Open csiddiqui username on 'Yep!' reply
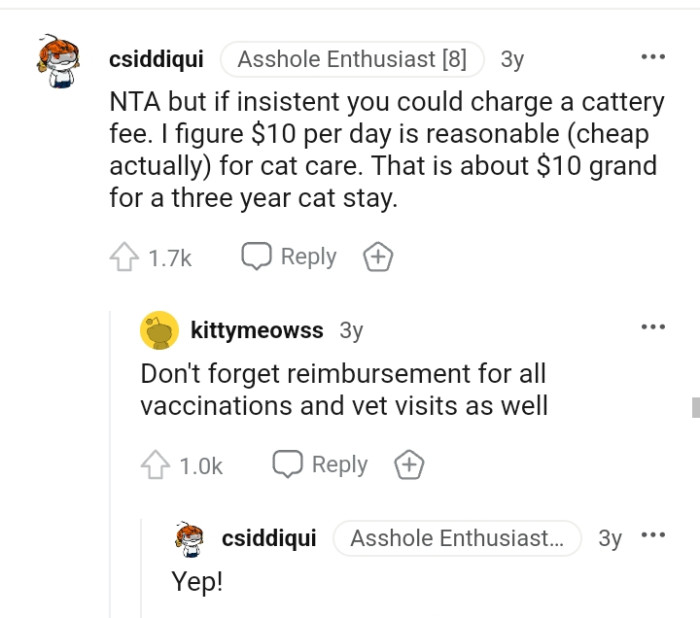This screenshot has width=700, height=618. [269, 538]
